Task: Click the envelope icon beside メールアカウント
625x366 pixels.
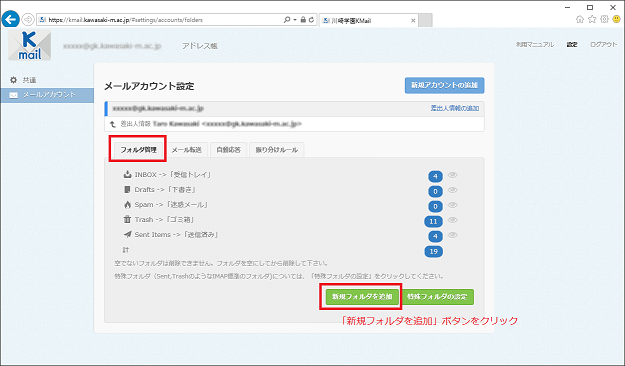Action: [x=14, y=95]
